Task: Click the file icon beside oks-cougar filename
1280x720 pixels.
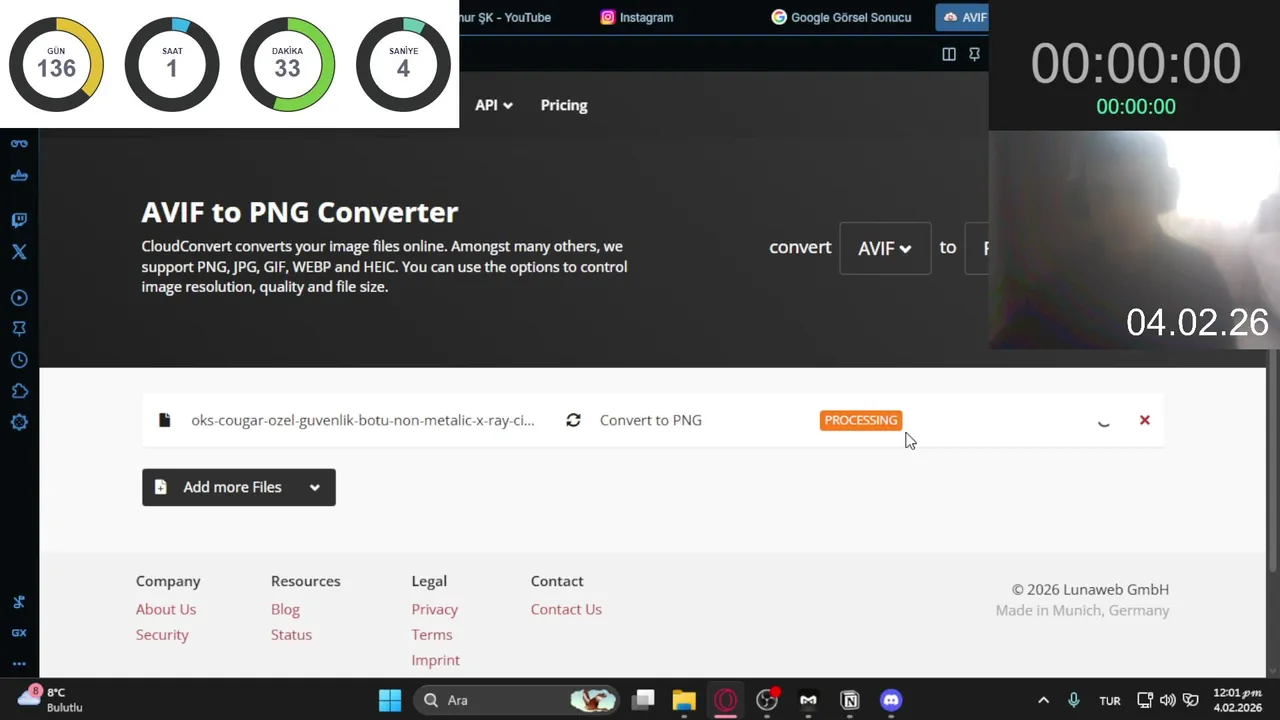Action: (165, 420)
